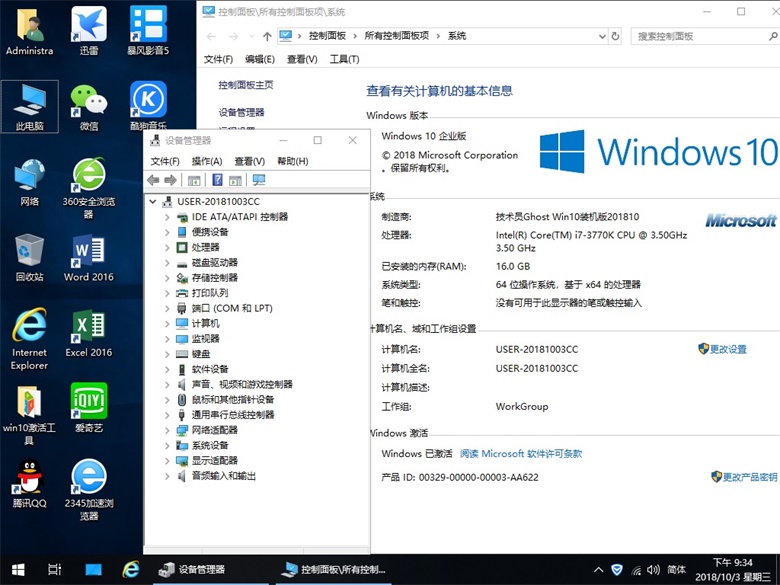Image resolution: width=780 pixels, height=585 pixels.
Task: Expand the 网络适配器 tree node
Action: tap(167, 430)
